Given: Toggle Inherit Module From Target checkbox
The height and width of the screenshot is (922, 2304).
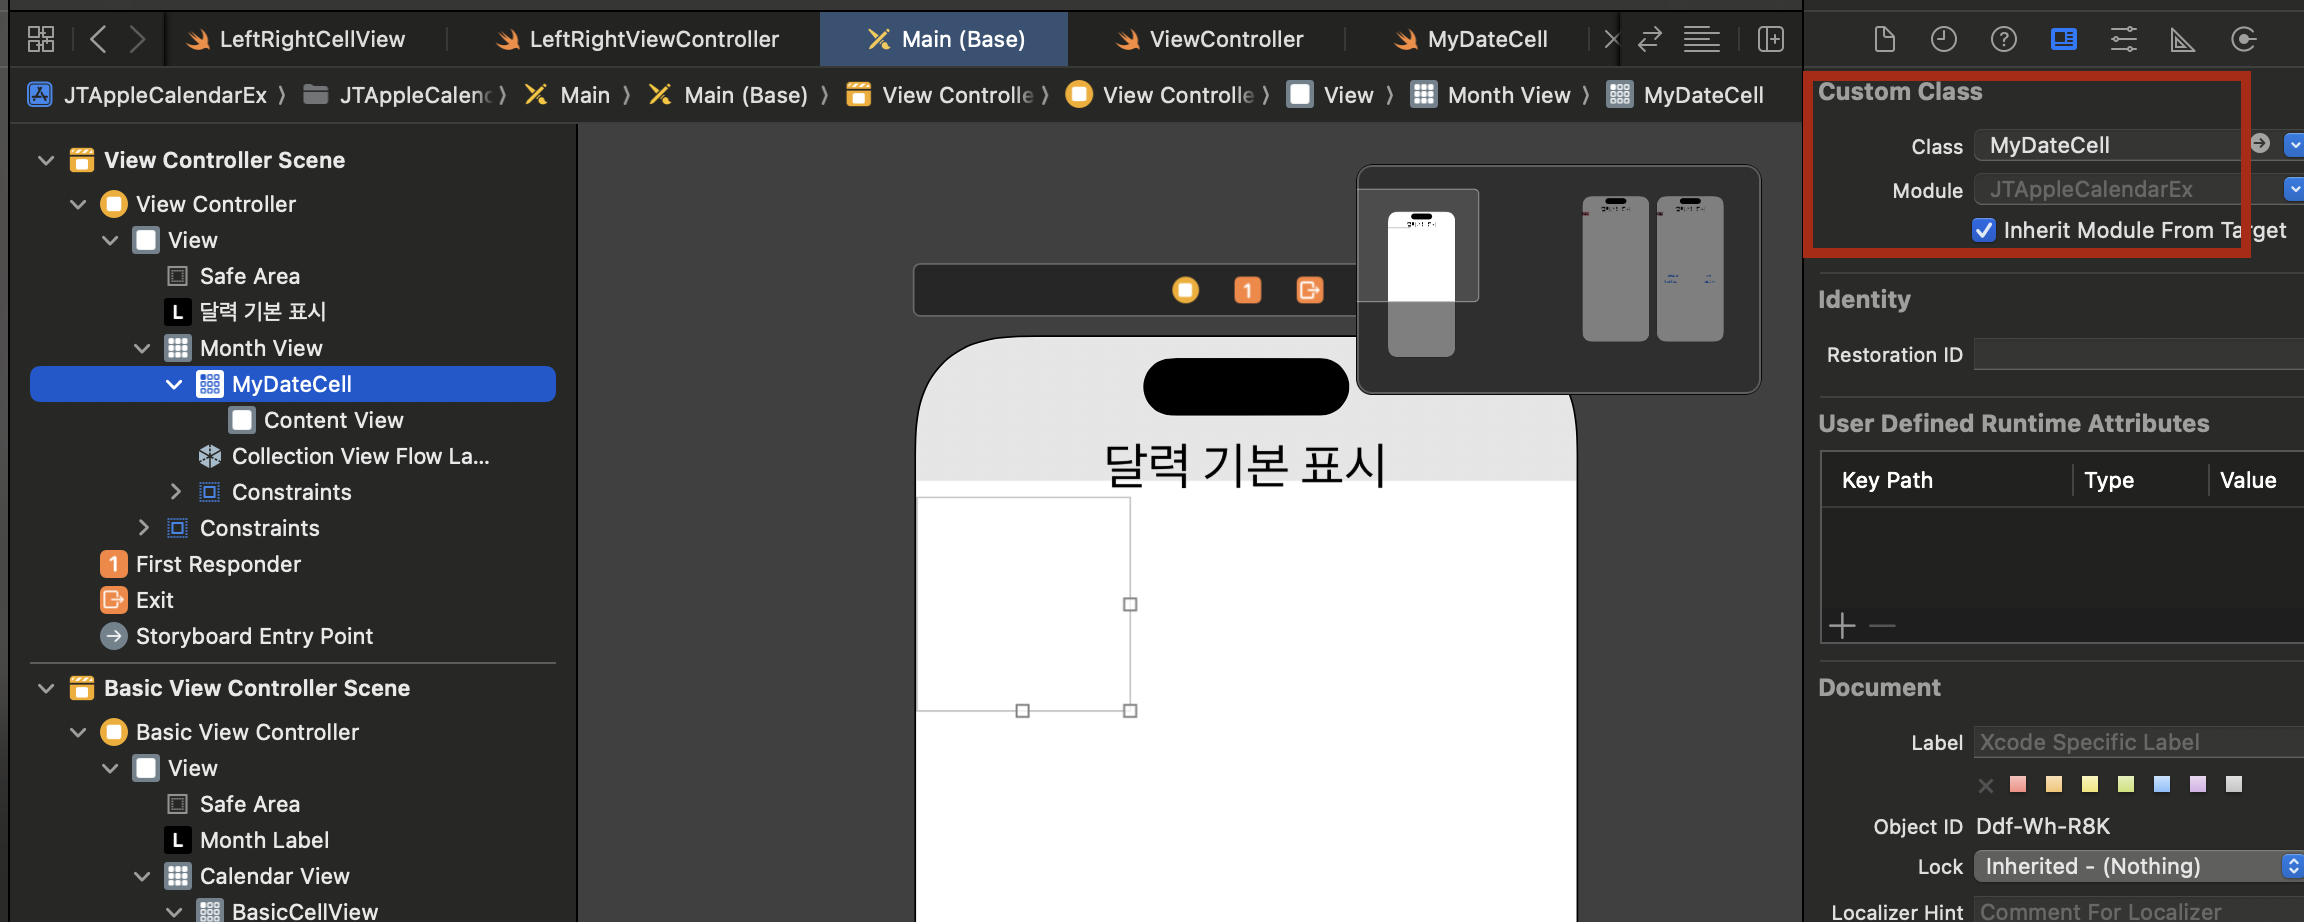Looking at the screenshot, I should coord(1984,230).
